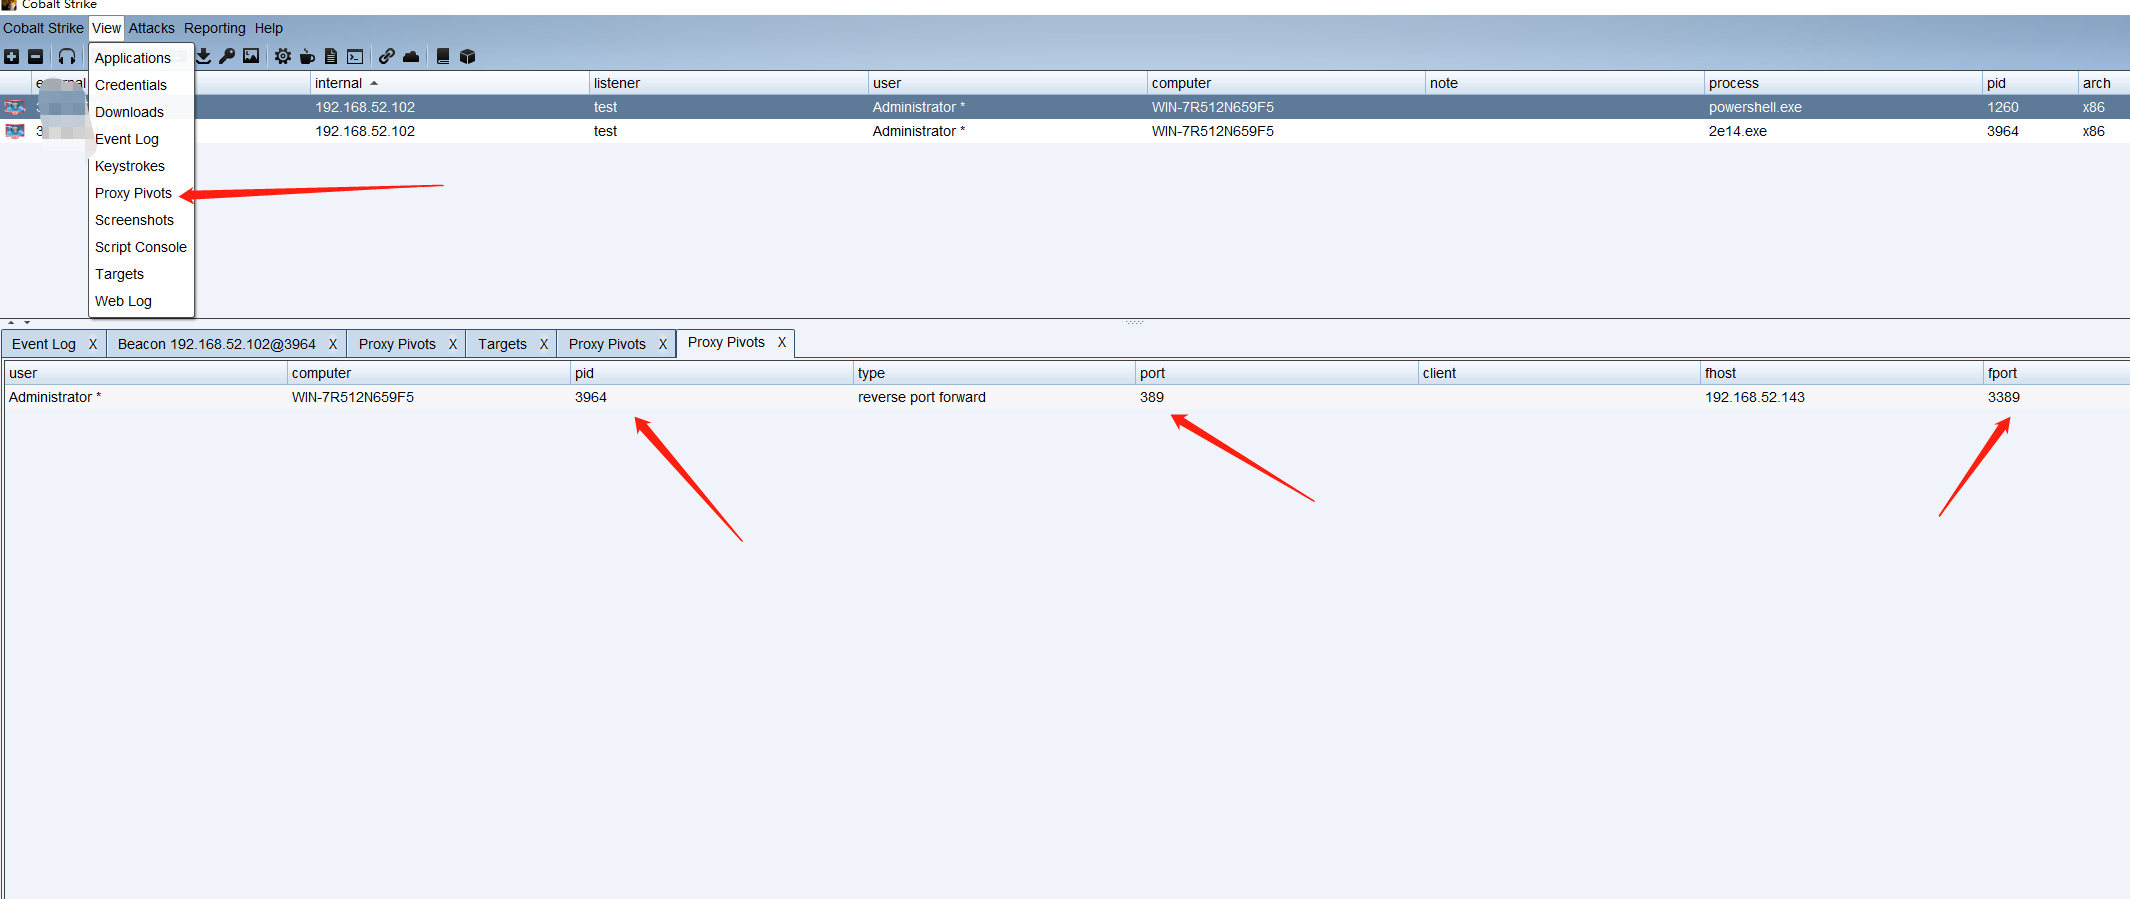
Task: Click the Disconnect minus icon in toolbar
Action: coord(36,56)
